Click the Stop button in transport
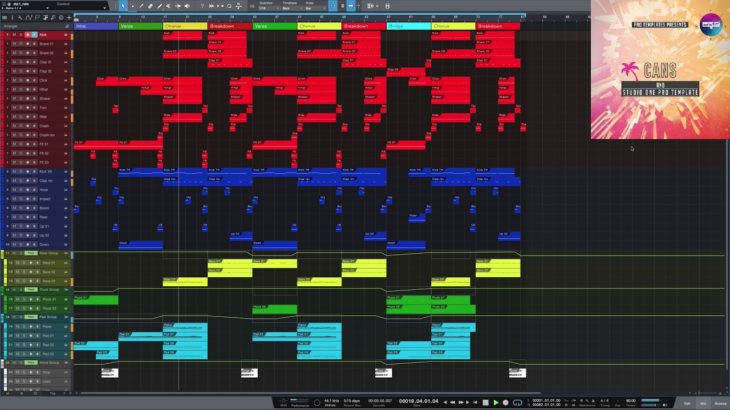 485,403
